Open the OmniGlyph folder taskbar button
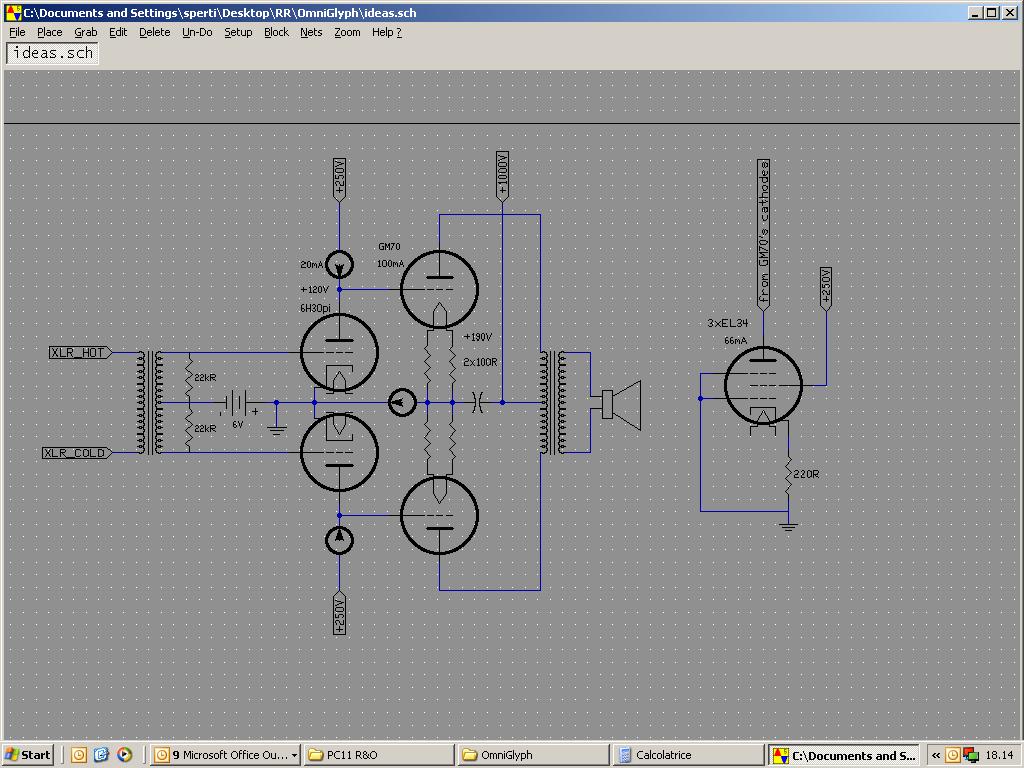1024x768 pixels. coord(533,755)
